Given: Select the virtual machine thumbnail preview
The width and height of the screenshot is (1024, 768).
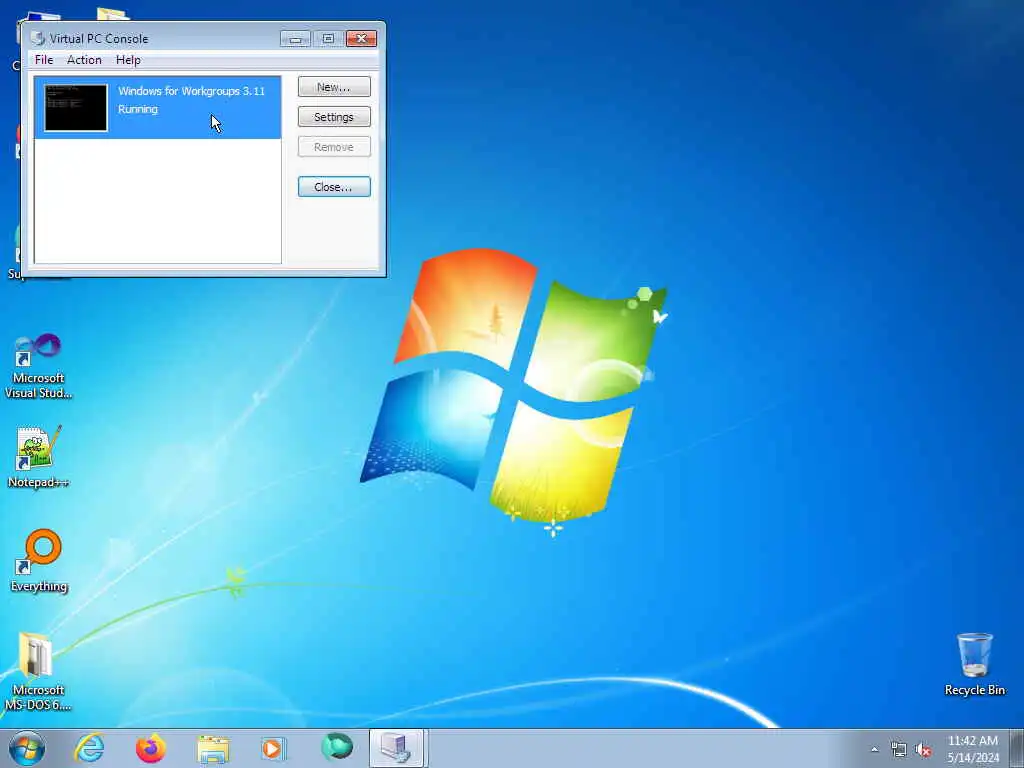Looking at the screenshot, I should point(76,108).
